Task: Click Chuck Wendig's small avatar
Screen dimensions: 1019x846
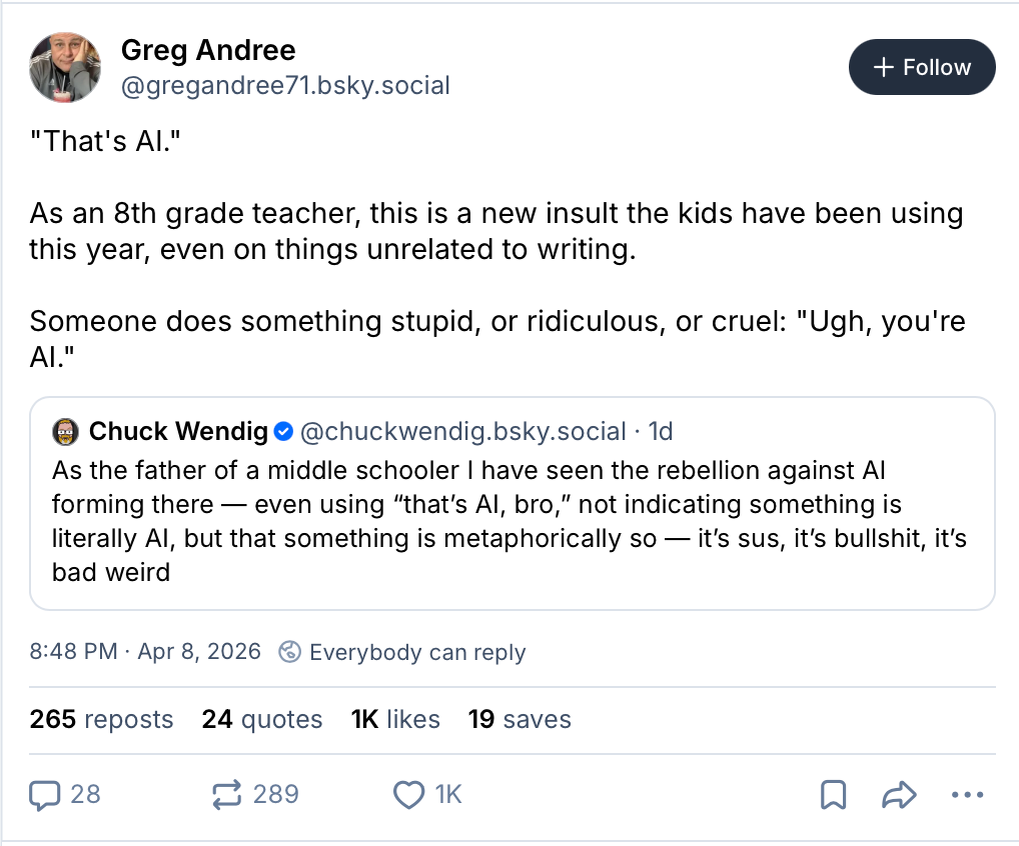Action: tap(66, 432)
